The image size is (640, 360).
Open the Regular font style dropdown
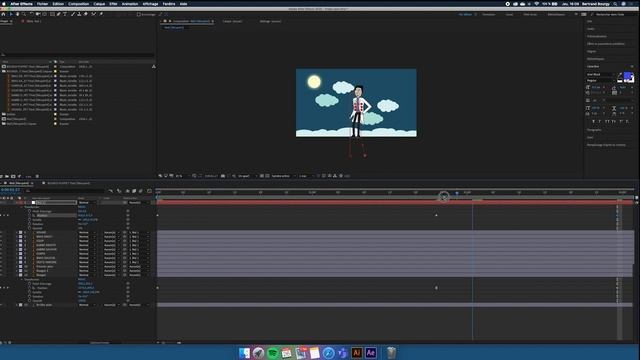click(x=600, y=80)
